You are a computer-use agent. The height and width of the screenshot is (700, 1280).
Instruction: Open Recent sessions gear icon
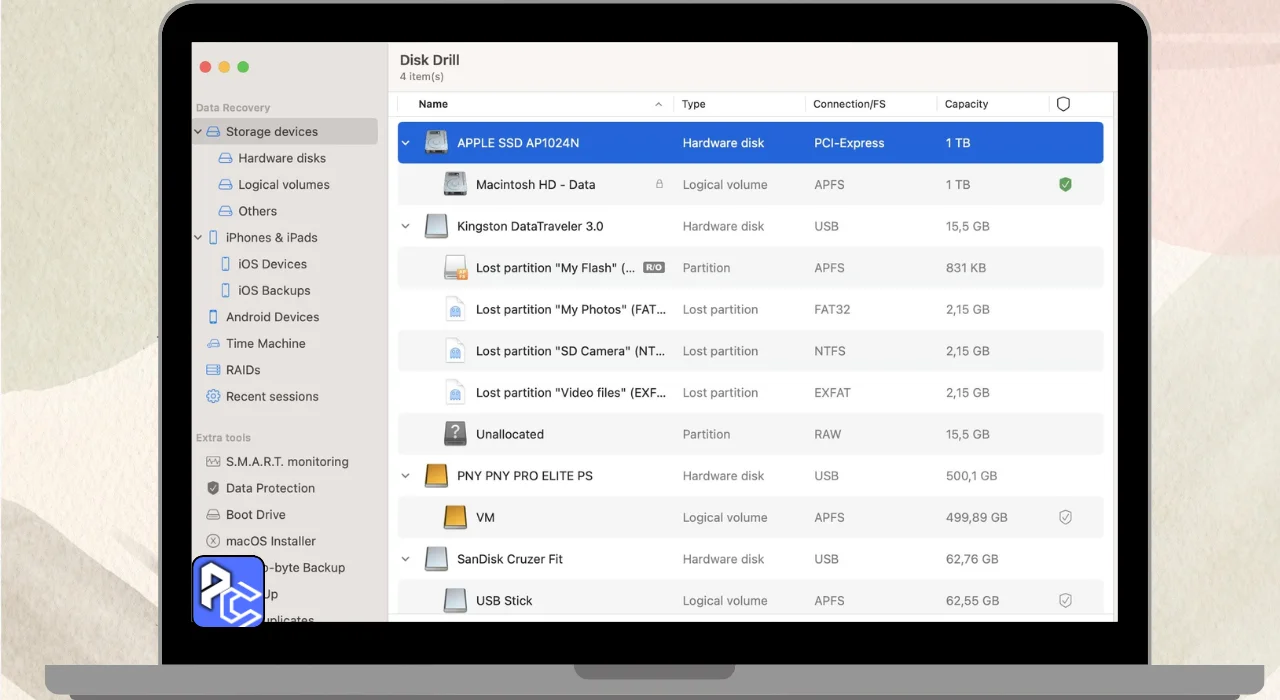coord(213,397)
